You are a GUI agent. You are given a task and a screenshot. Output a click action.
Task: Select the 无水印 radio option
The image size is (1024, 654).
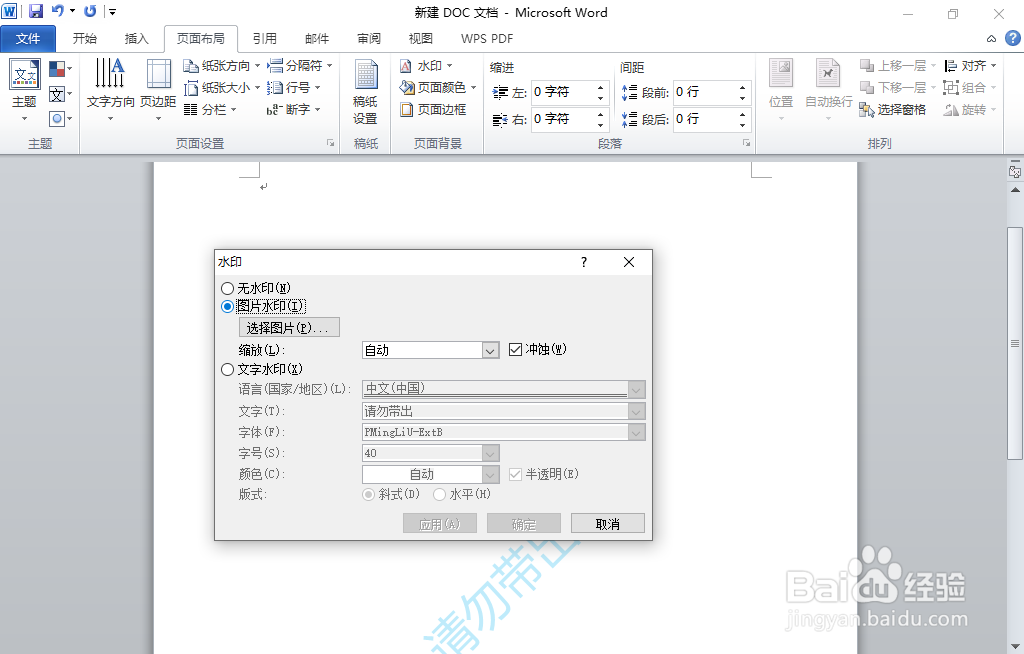[x=227, y=288]
